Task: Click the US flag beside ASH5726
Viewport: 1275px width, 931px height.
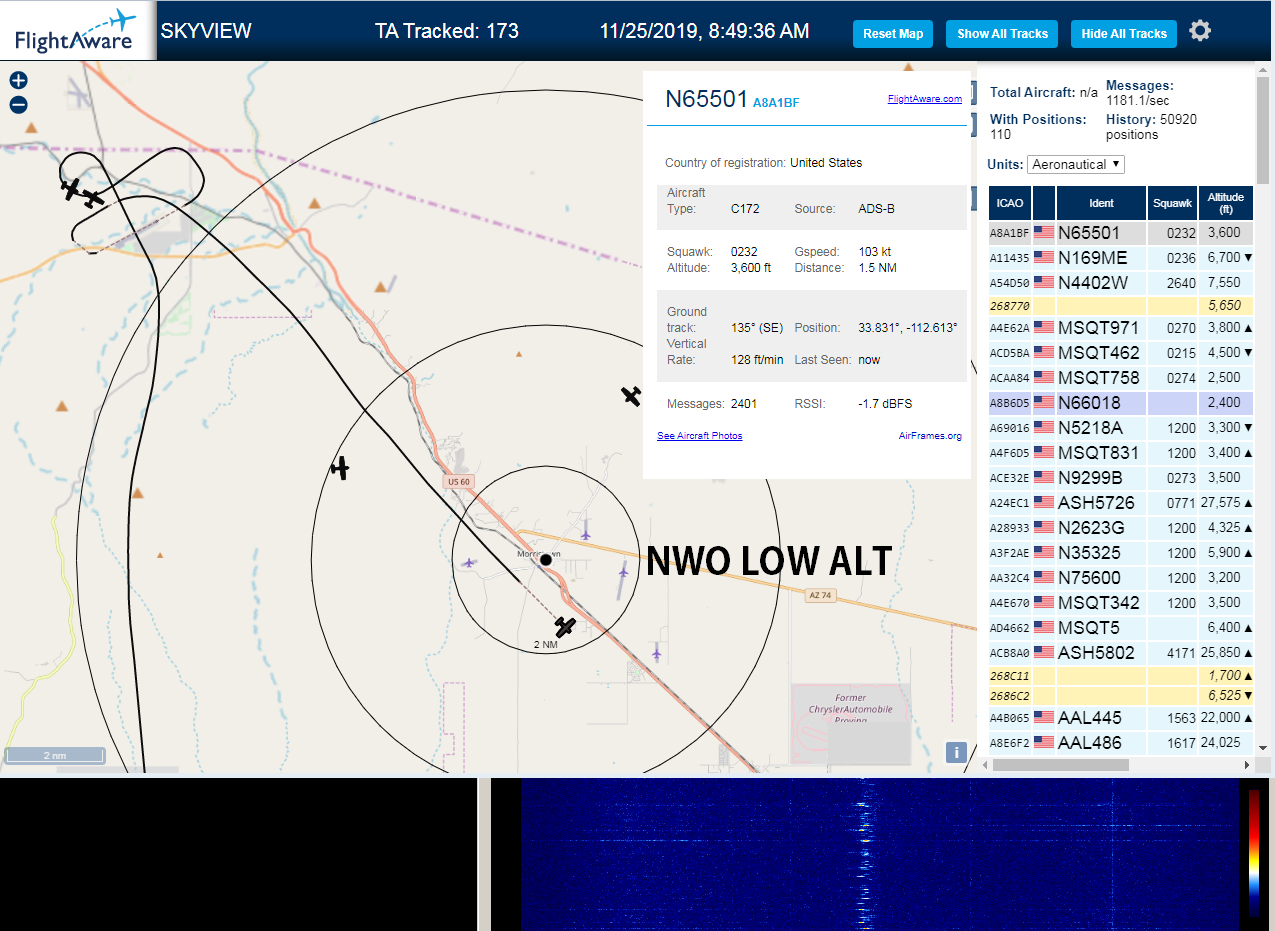Action: (x=1044, y=502)
